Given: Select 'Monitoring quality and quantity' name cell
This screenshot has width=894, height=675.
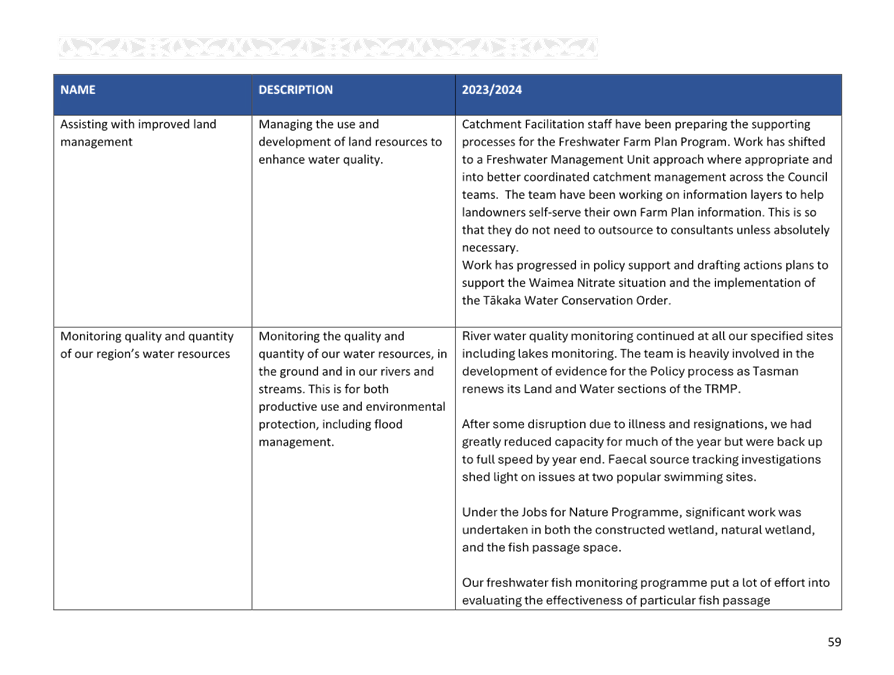Looking at the screenshot, I should click(153, 468).
